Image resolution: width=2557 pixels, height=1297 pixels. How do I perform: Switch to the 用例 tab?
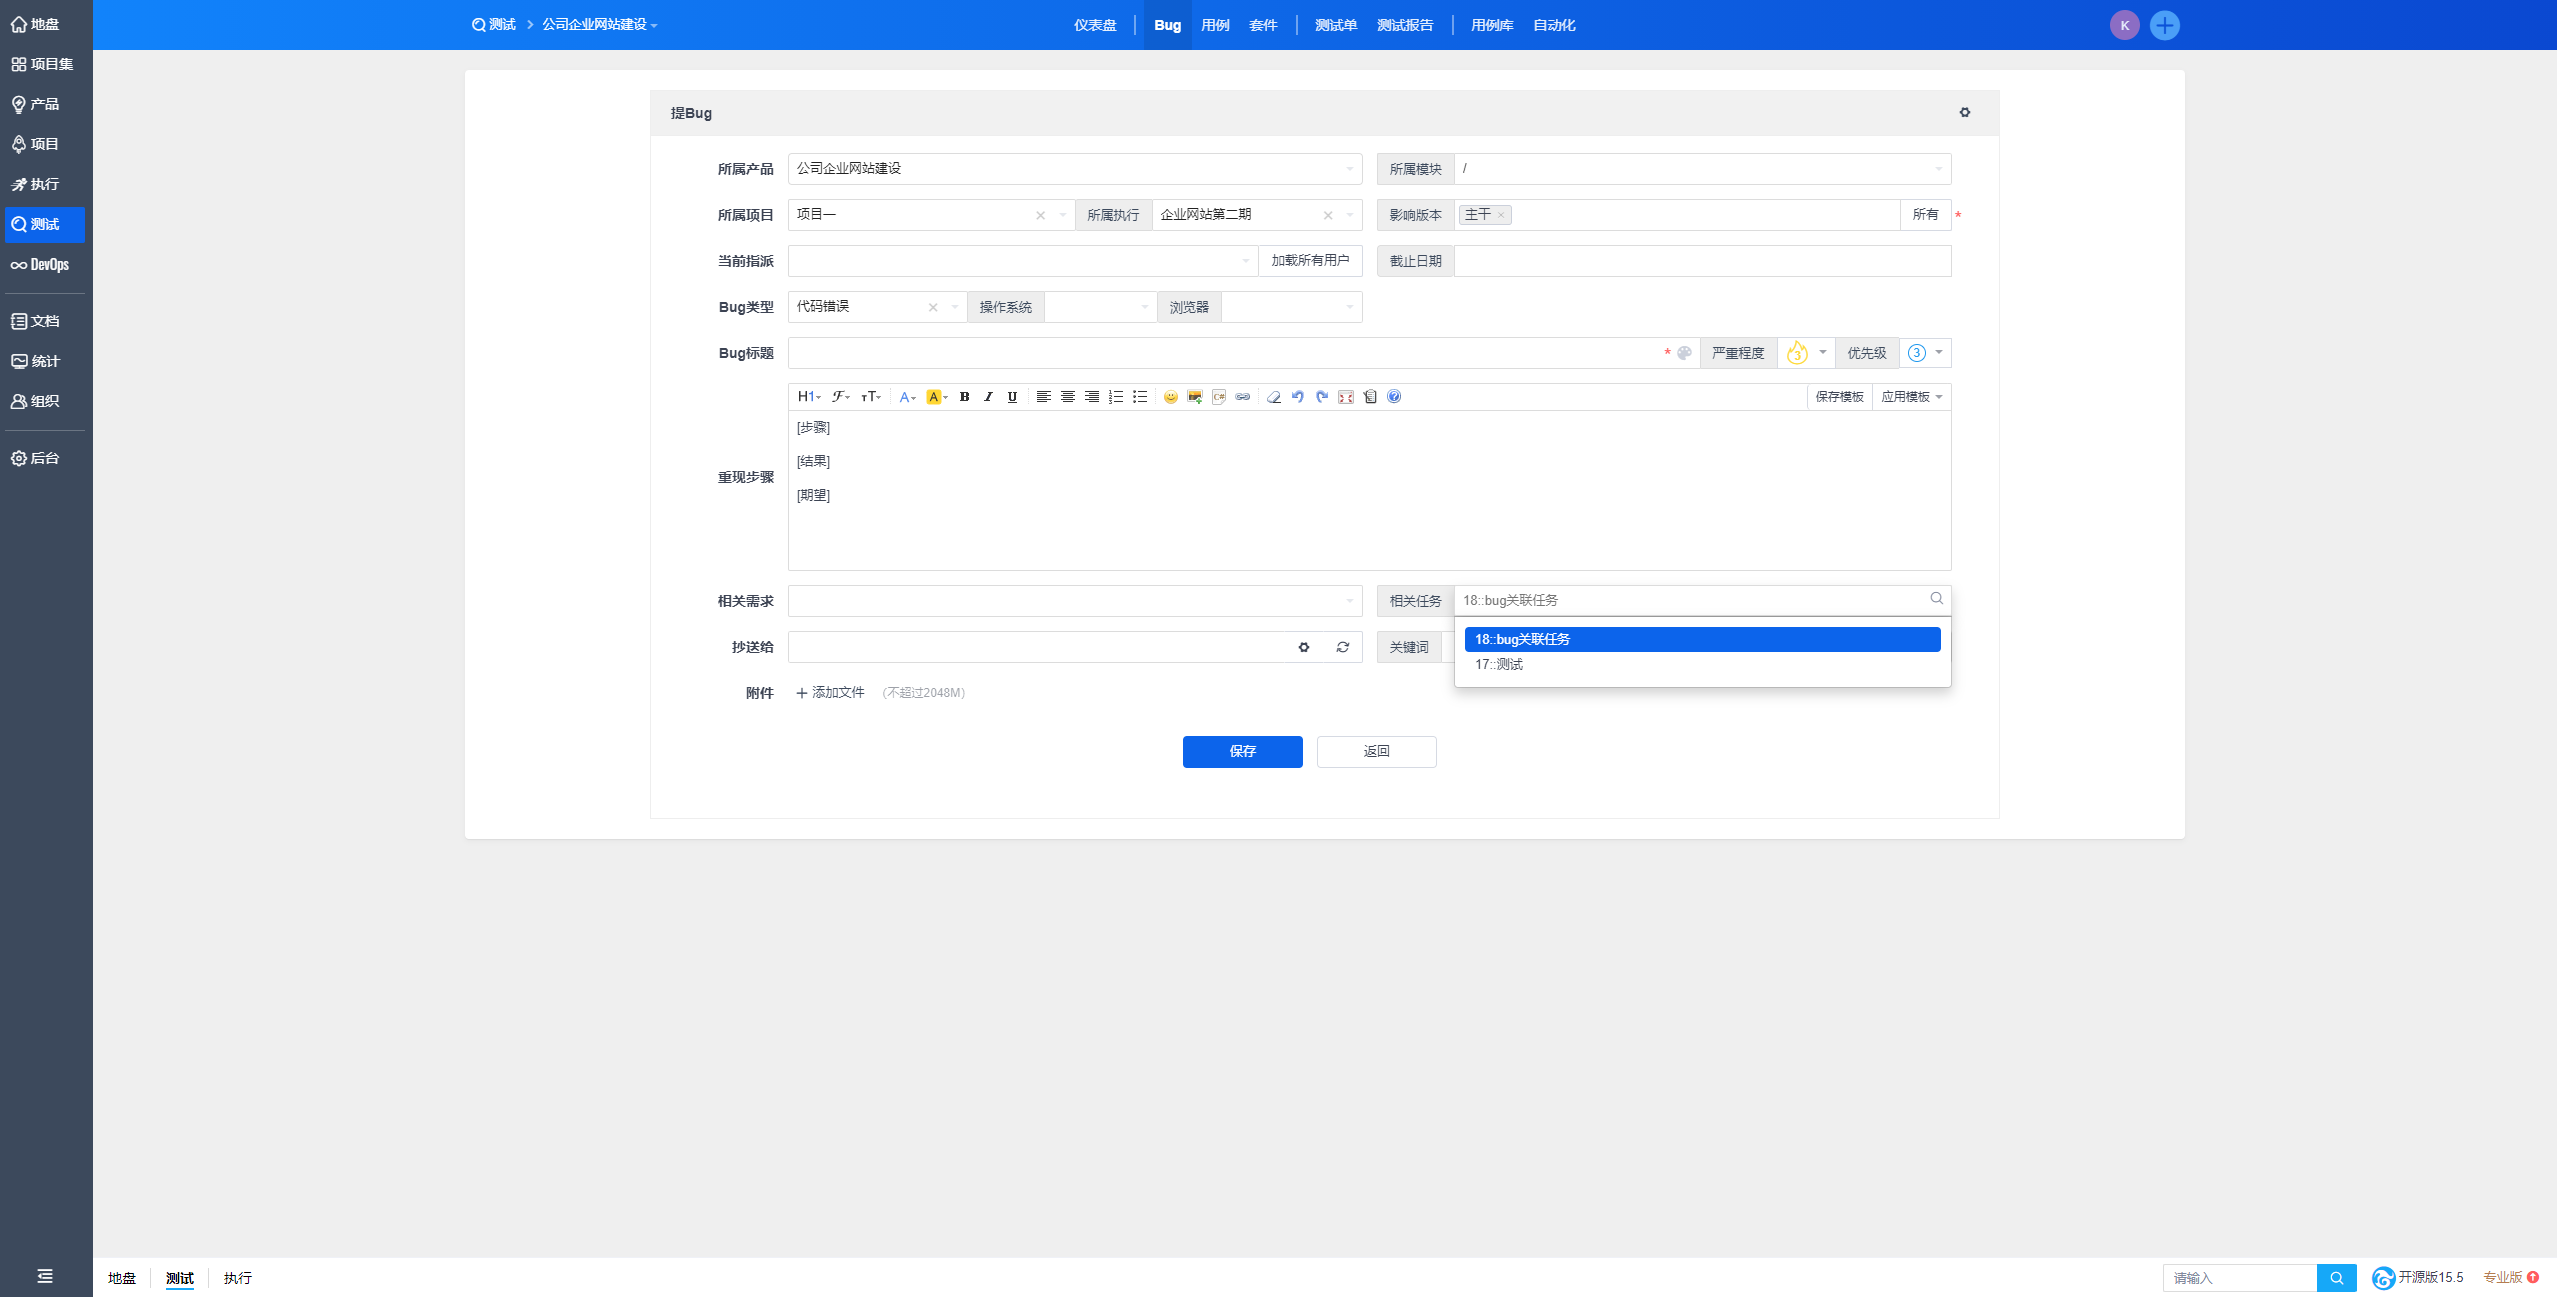1215,25
